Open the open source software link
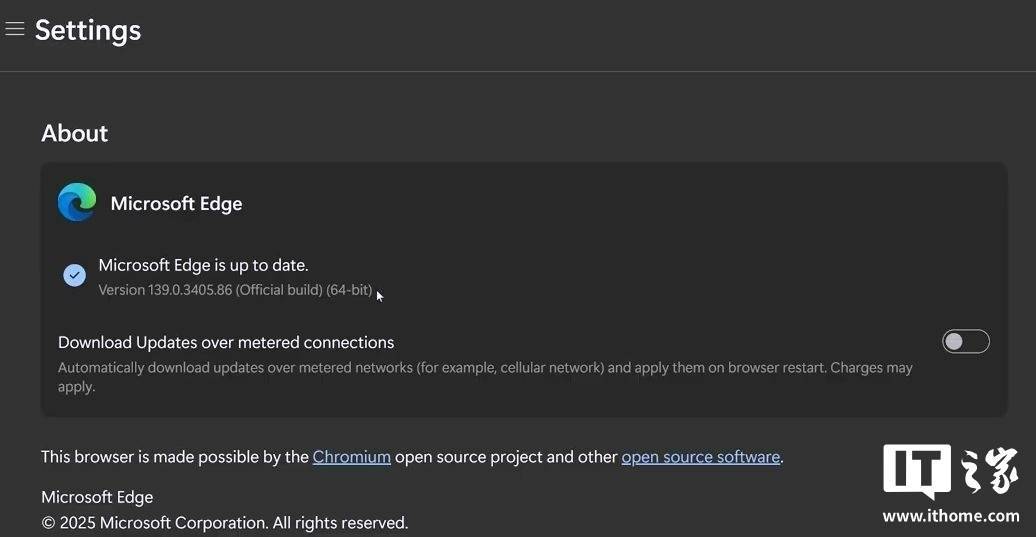The height and width of the screenshot is (537, 1036). tap(700, 457)
